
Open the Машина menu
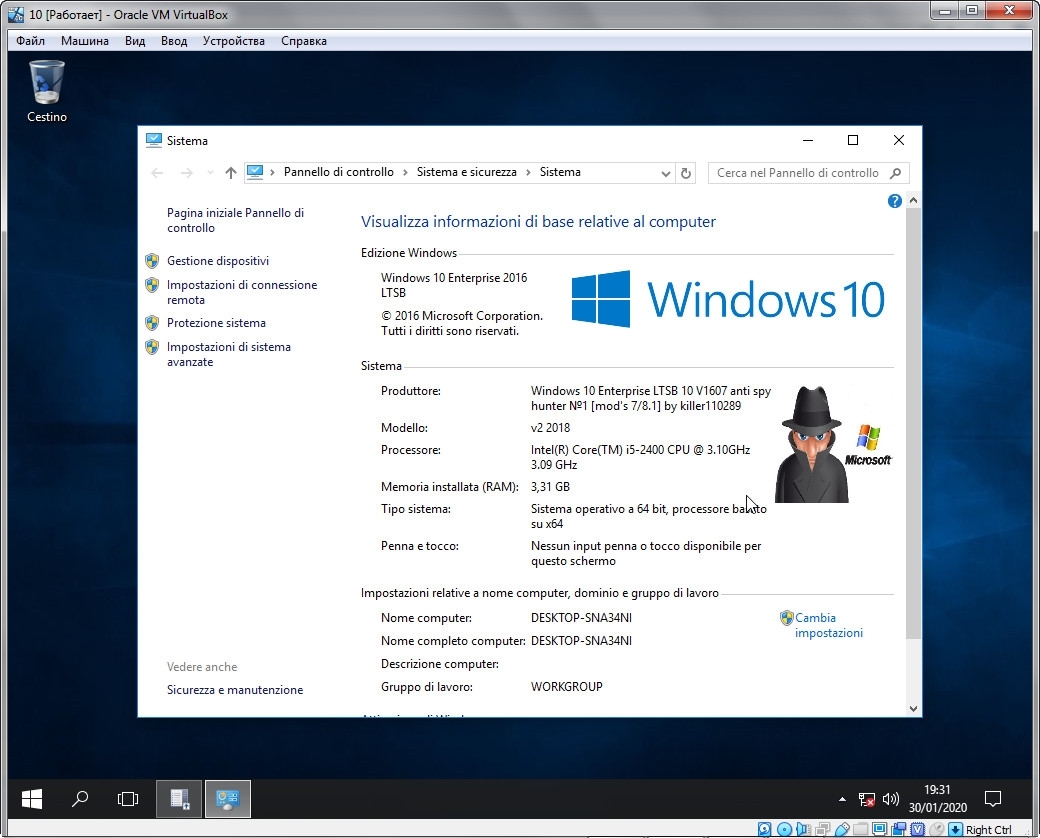85,41
